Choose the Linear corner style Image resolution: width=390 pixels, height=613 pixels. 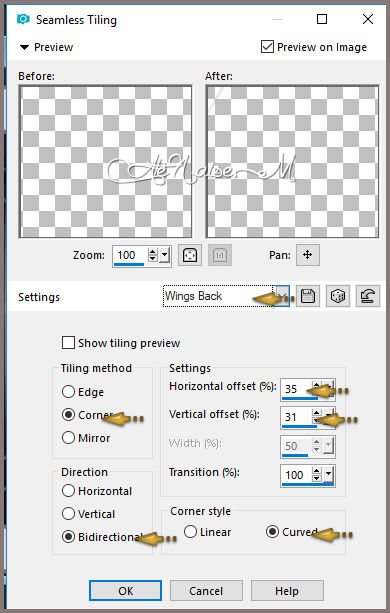click(190, 532)
